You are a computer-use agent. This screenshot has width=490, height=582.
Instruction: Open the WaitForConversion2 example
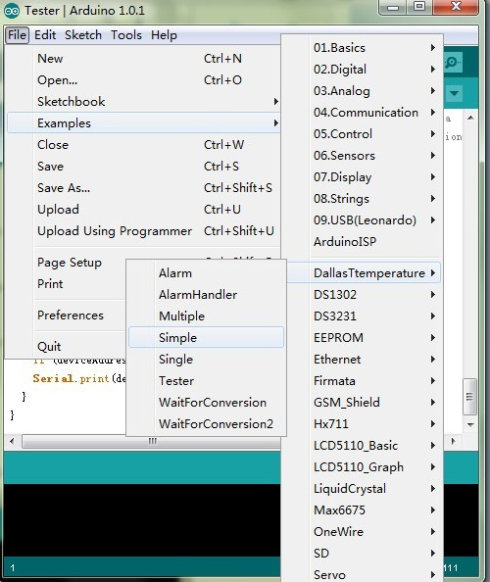(206, 424)
